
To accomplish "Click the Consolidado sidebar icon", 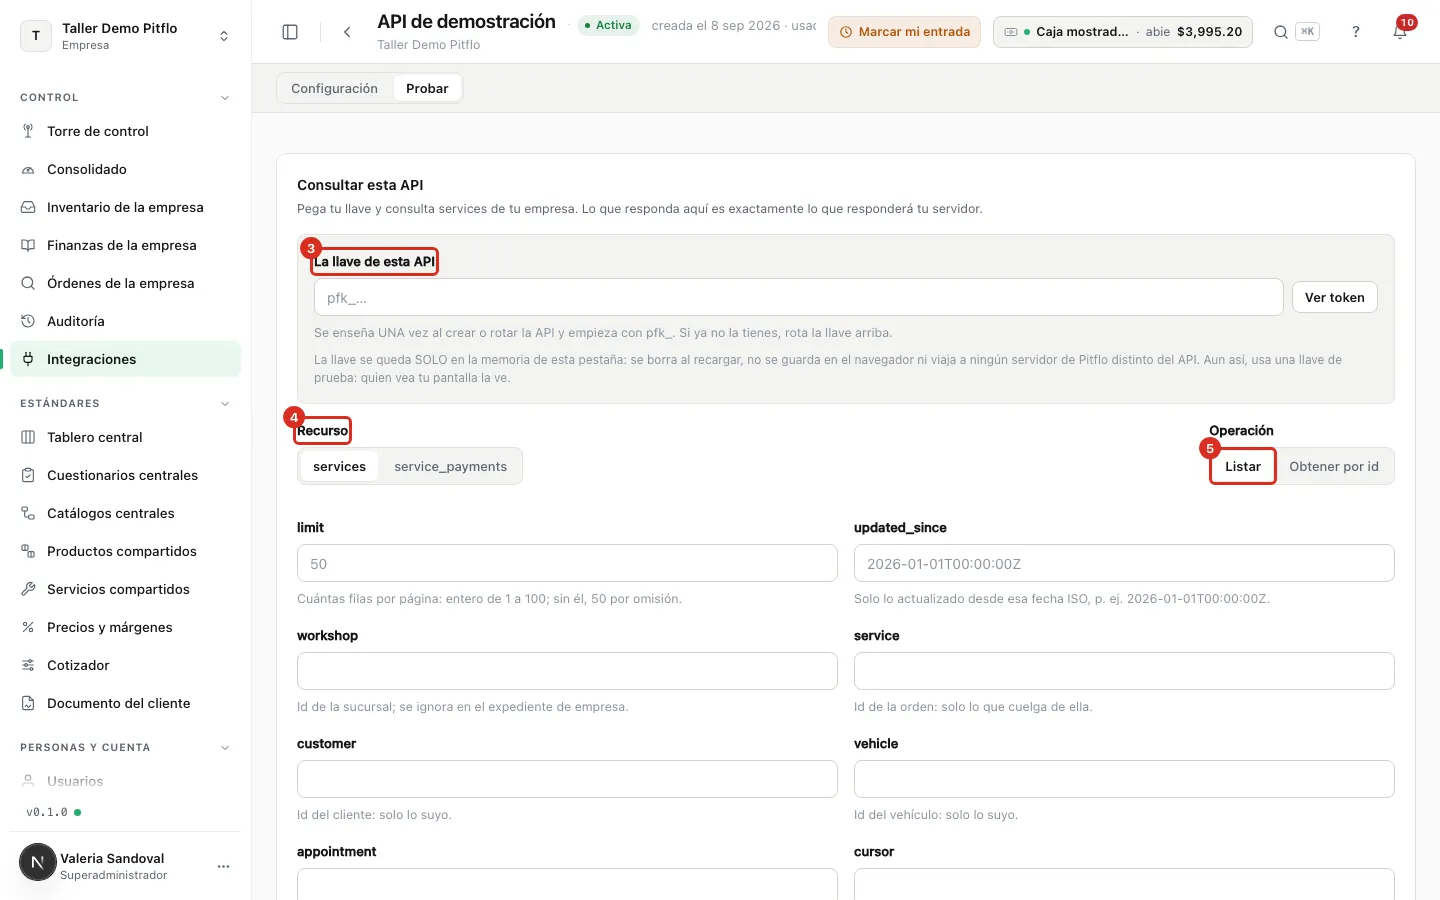I will [28, 169].
